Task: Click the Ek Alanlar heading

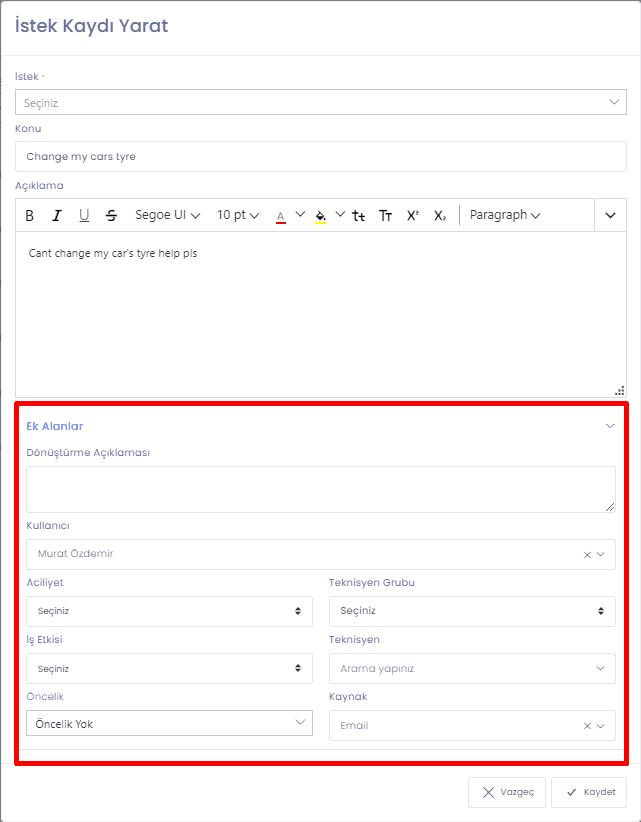Action: [x=55, y=426]
